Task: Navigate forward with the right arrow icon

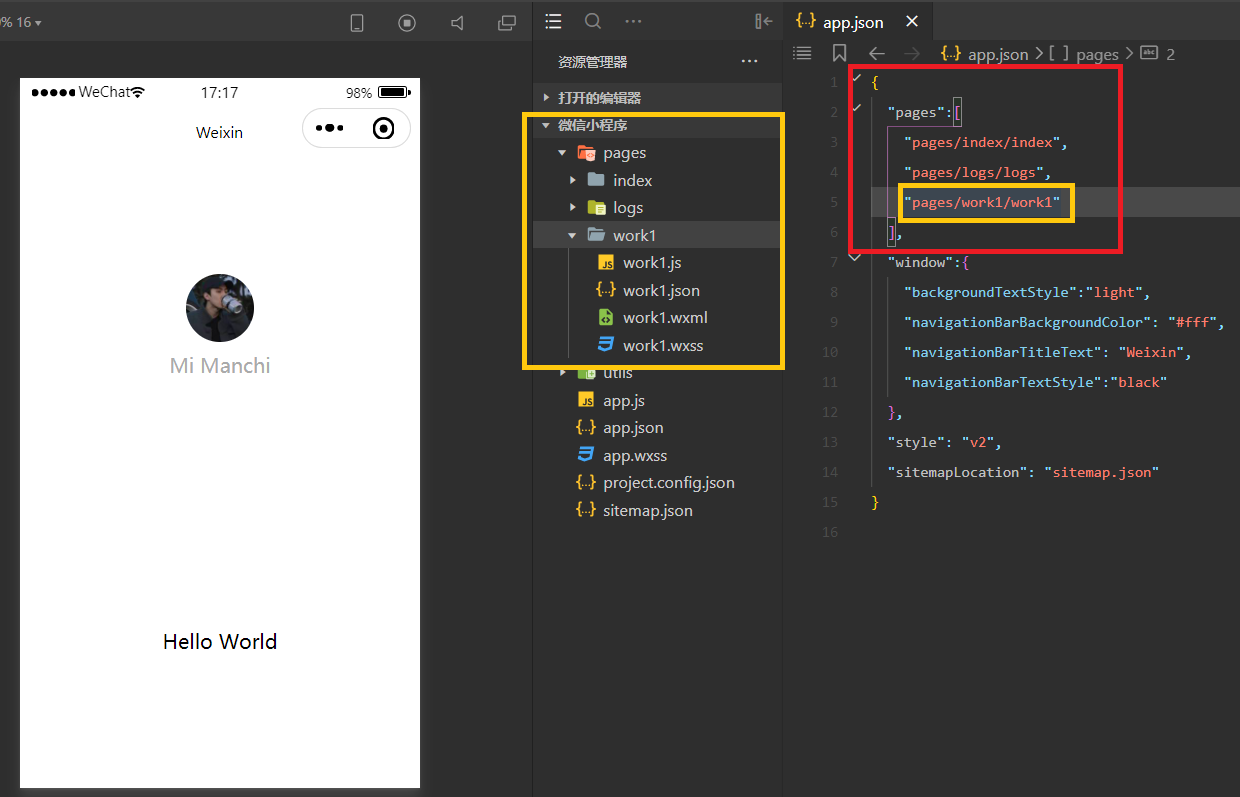Action: pos(912,54)
